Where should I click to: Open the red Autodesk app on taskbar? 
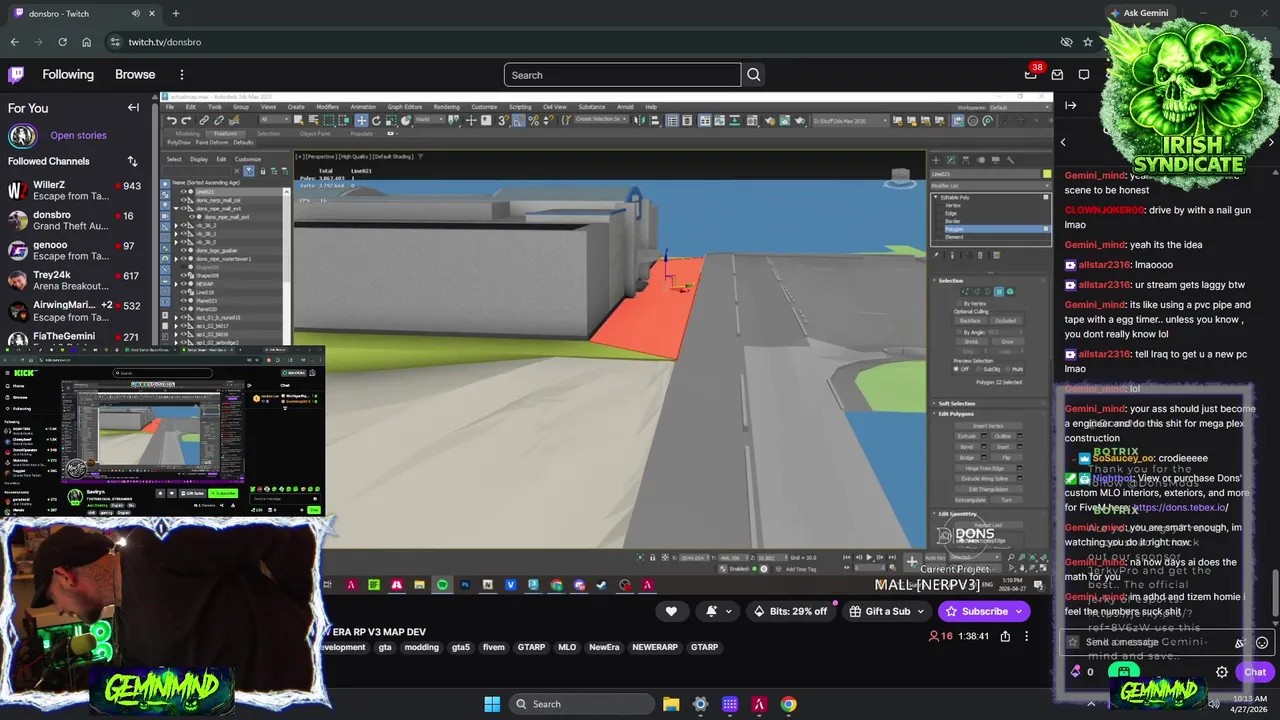tap(760, 704)
